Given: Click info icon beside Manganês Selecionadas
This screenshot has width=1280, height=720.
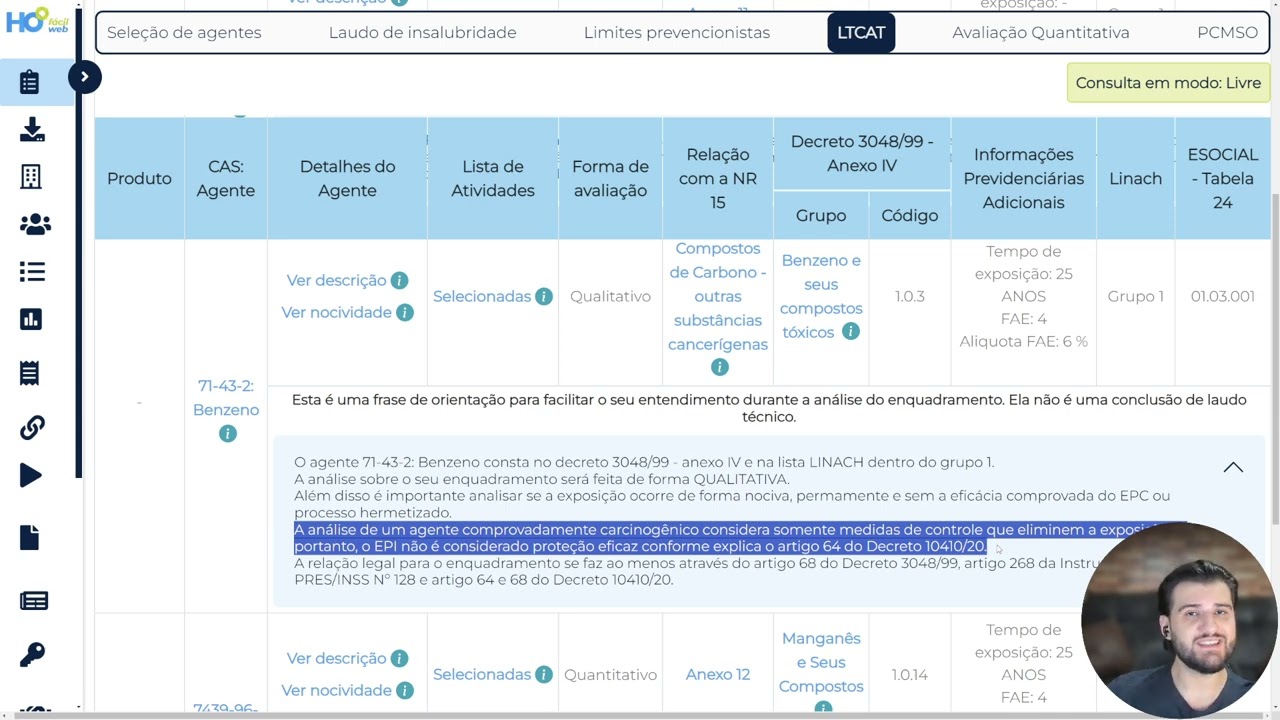Looking at the screenshot, I should (544, 675).
